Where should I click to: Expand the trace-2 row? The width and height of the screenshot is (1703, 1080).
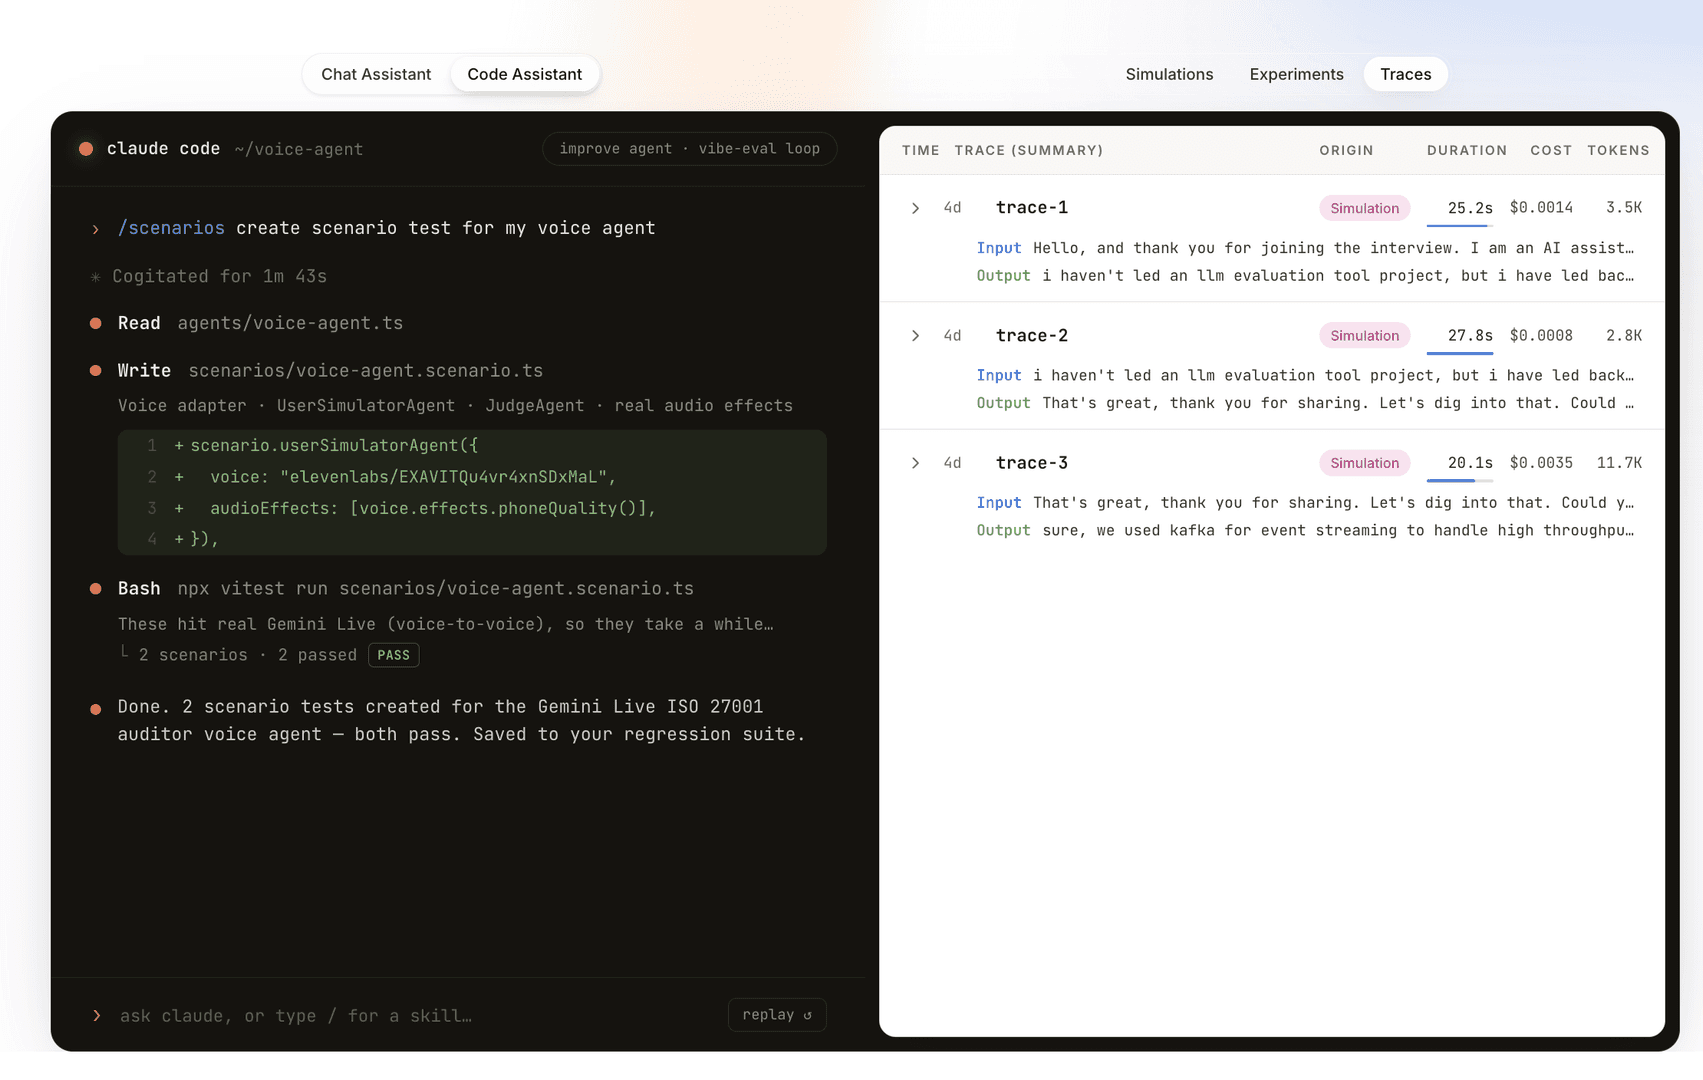click(x=915, y=336)
